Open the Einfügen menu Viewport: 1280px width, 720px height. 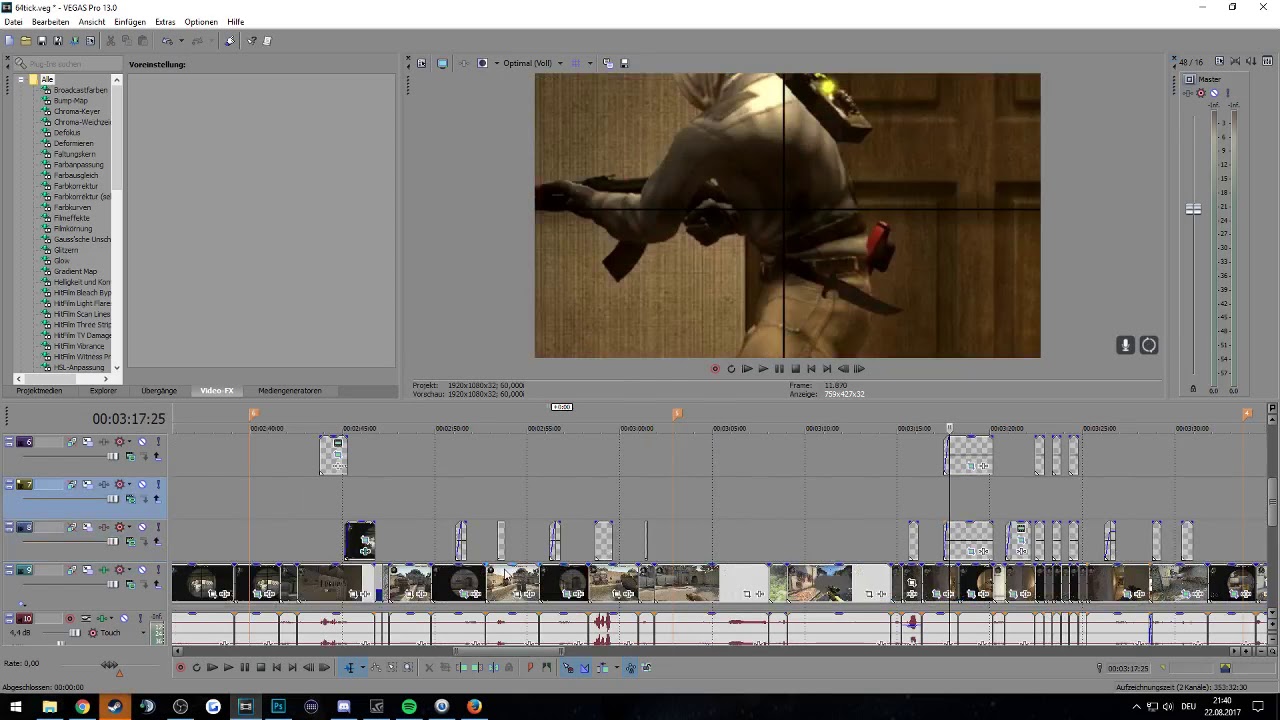point(130,22)
